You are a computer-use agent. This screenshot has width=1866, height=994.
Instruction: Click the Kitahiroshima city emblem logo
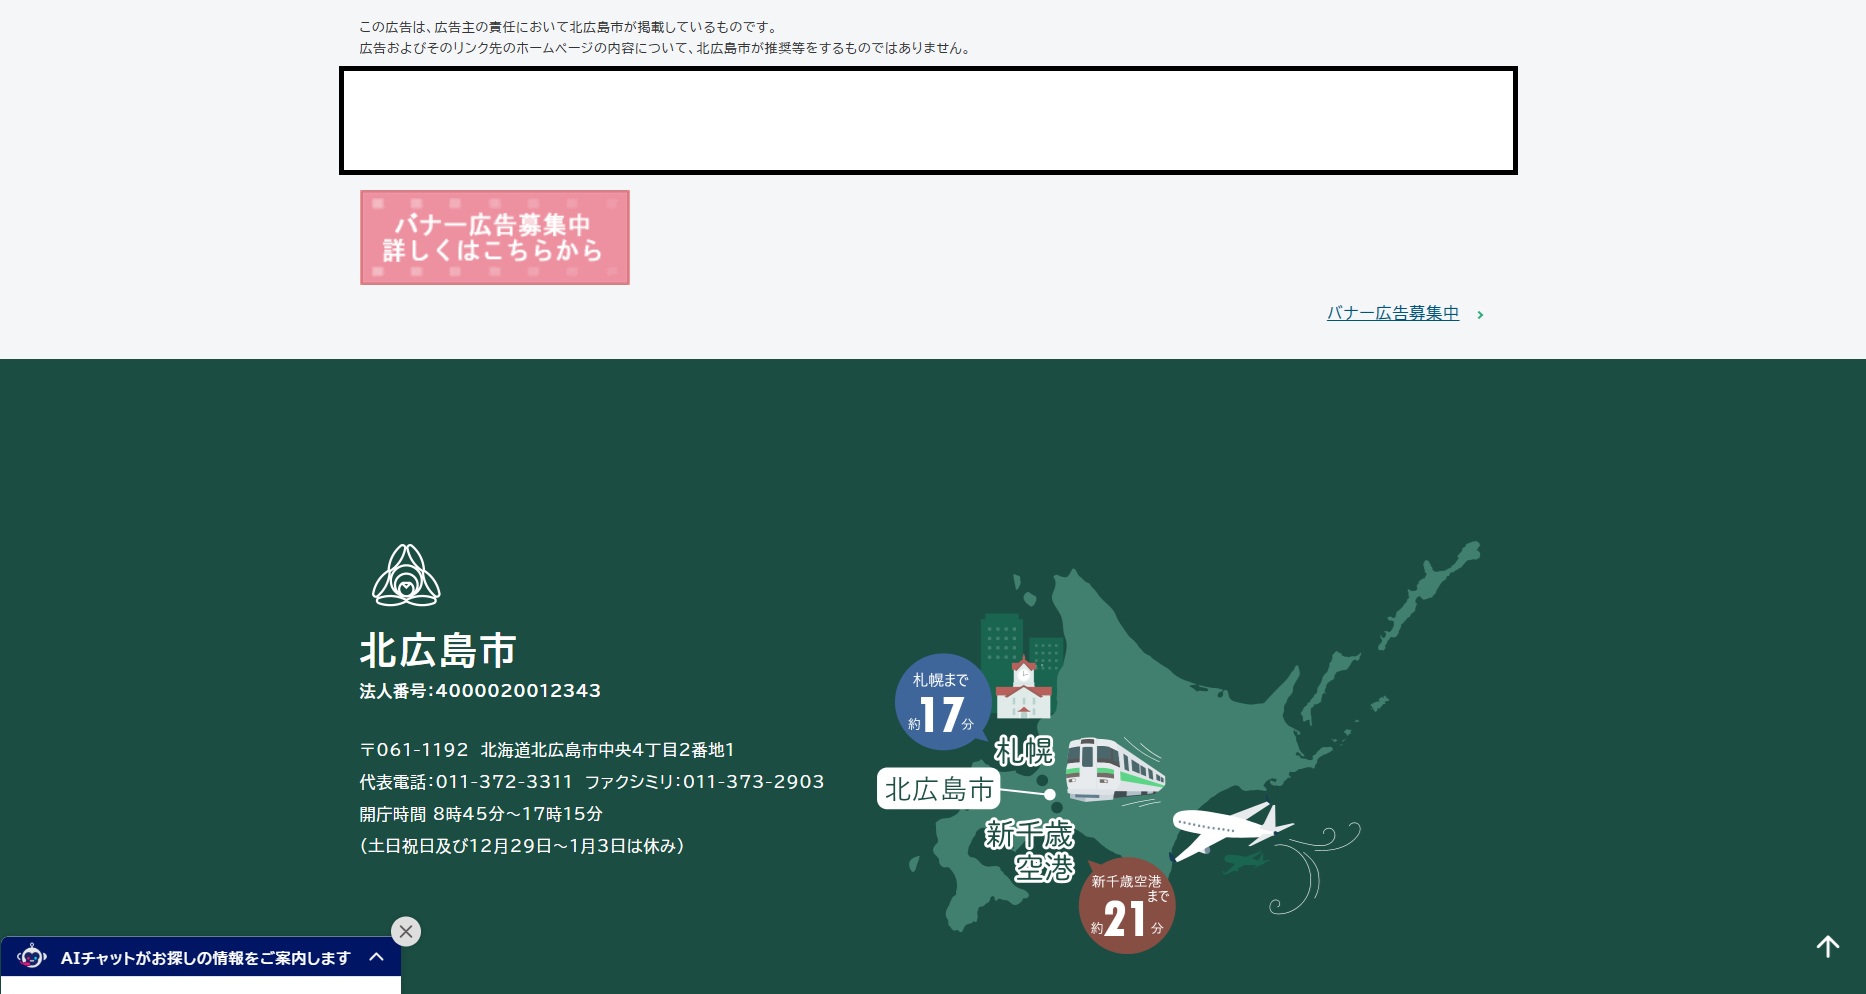point(406,576)
